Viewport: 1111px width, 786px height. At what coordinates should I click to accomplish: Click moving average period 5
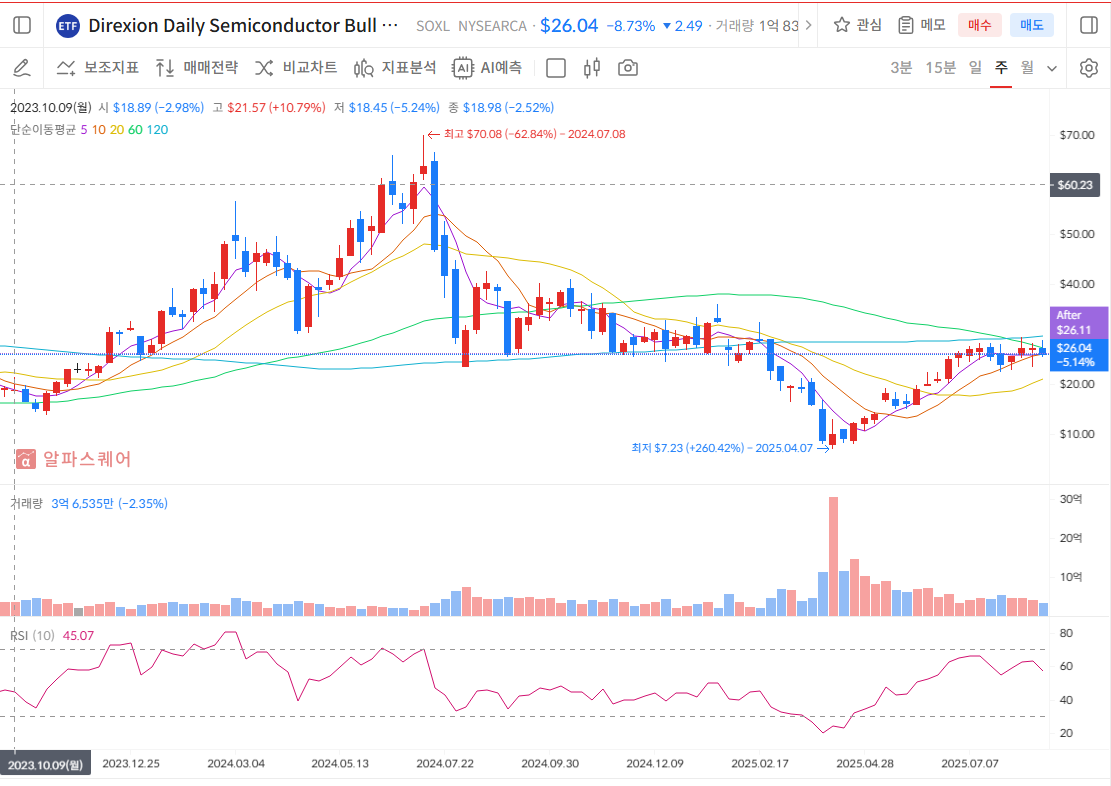tap(84, 130)
